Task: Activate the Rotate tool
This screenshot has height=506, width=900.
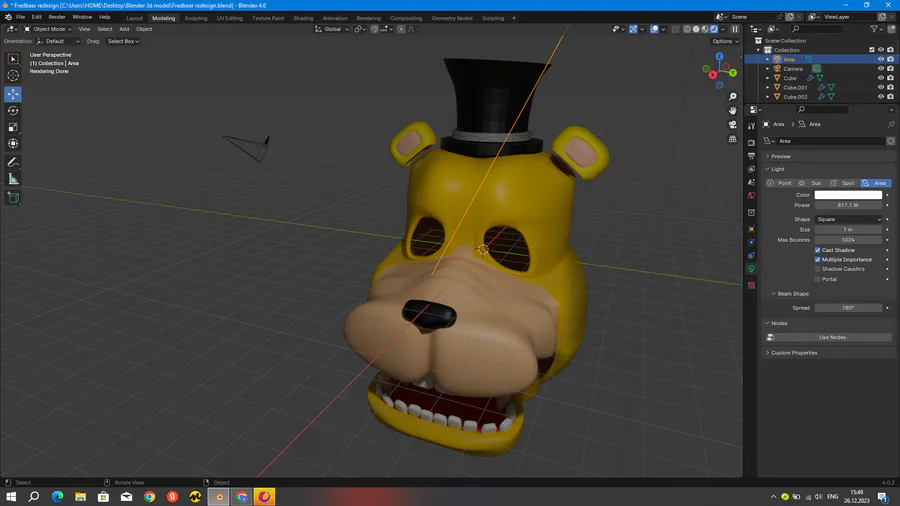Action: tap(13, 110)
